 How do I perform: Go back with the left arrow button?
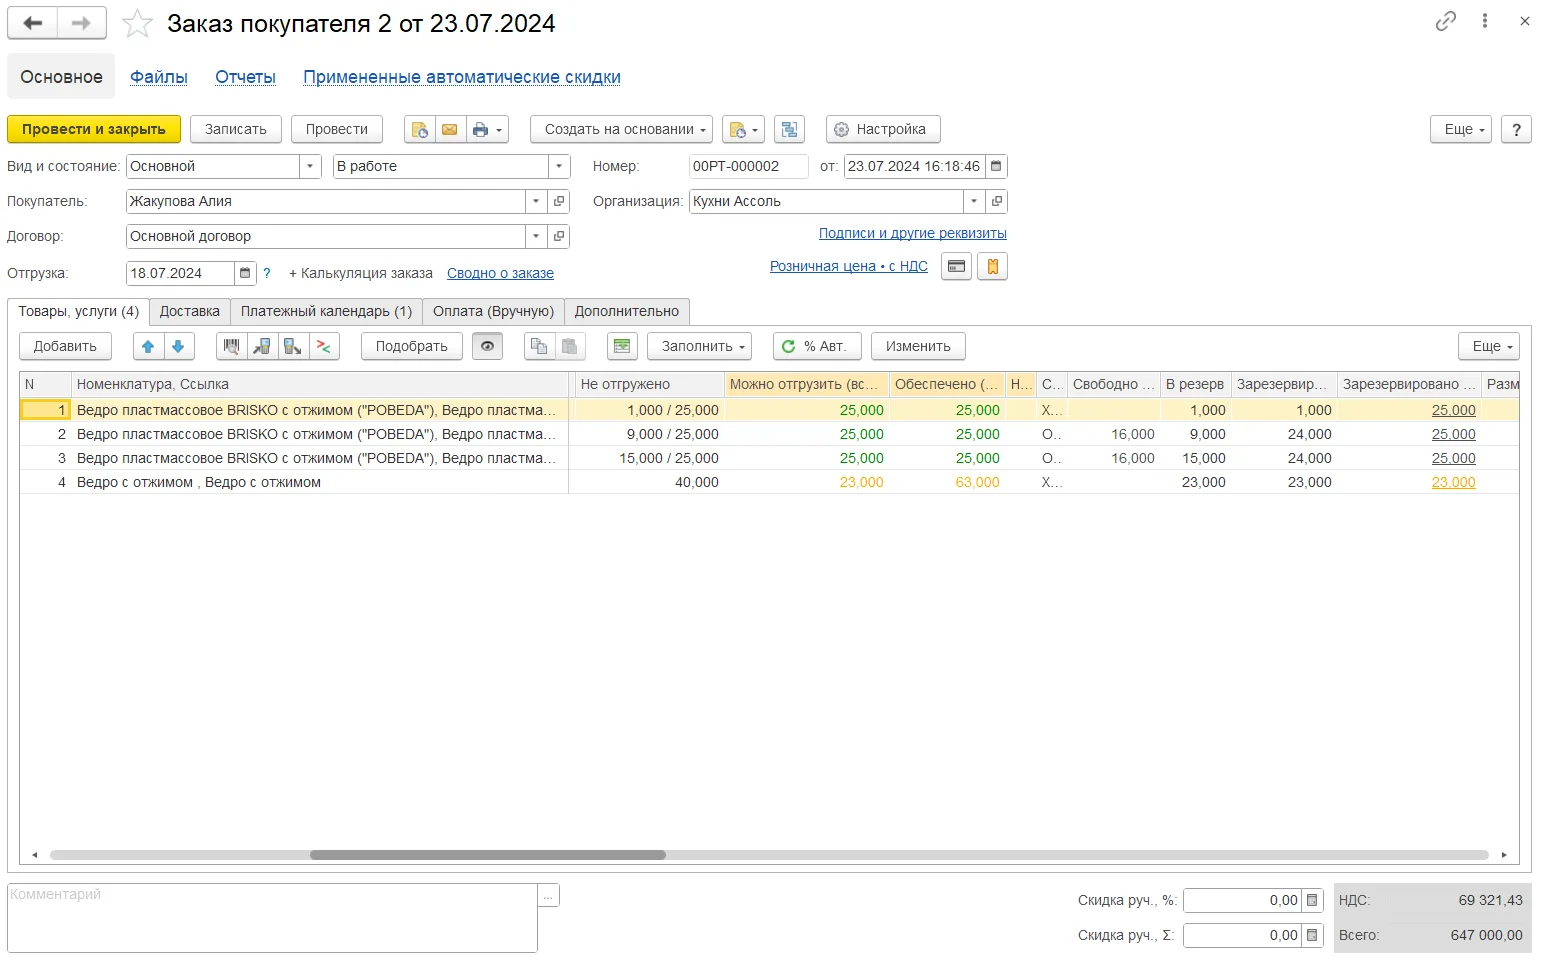pyautogui.click(x=32, y=23)
